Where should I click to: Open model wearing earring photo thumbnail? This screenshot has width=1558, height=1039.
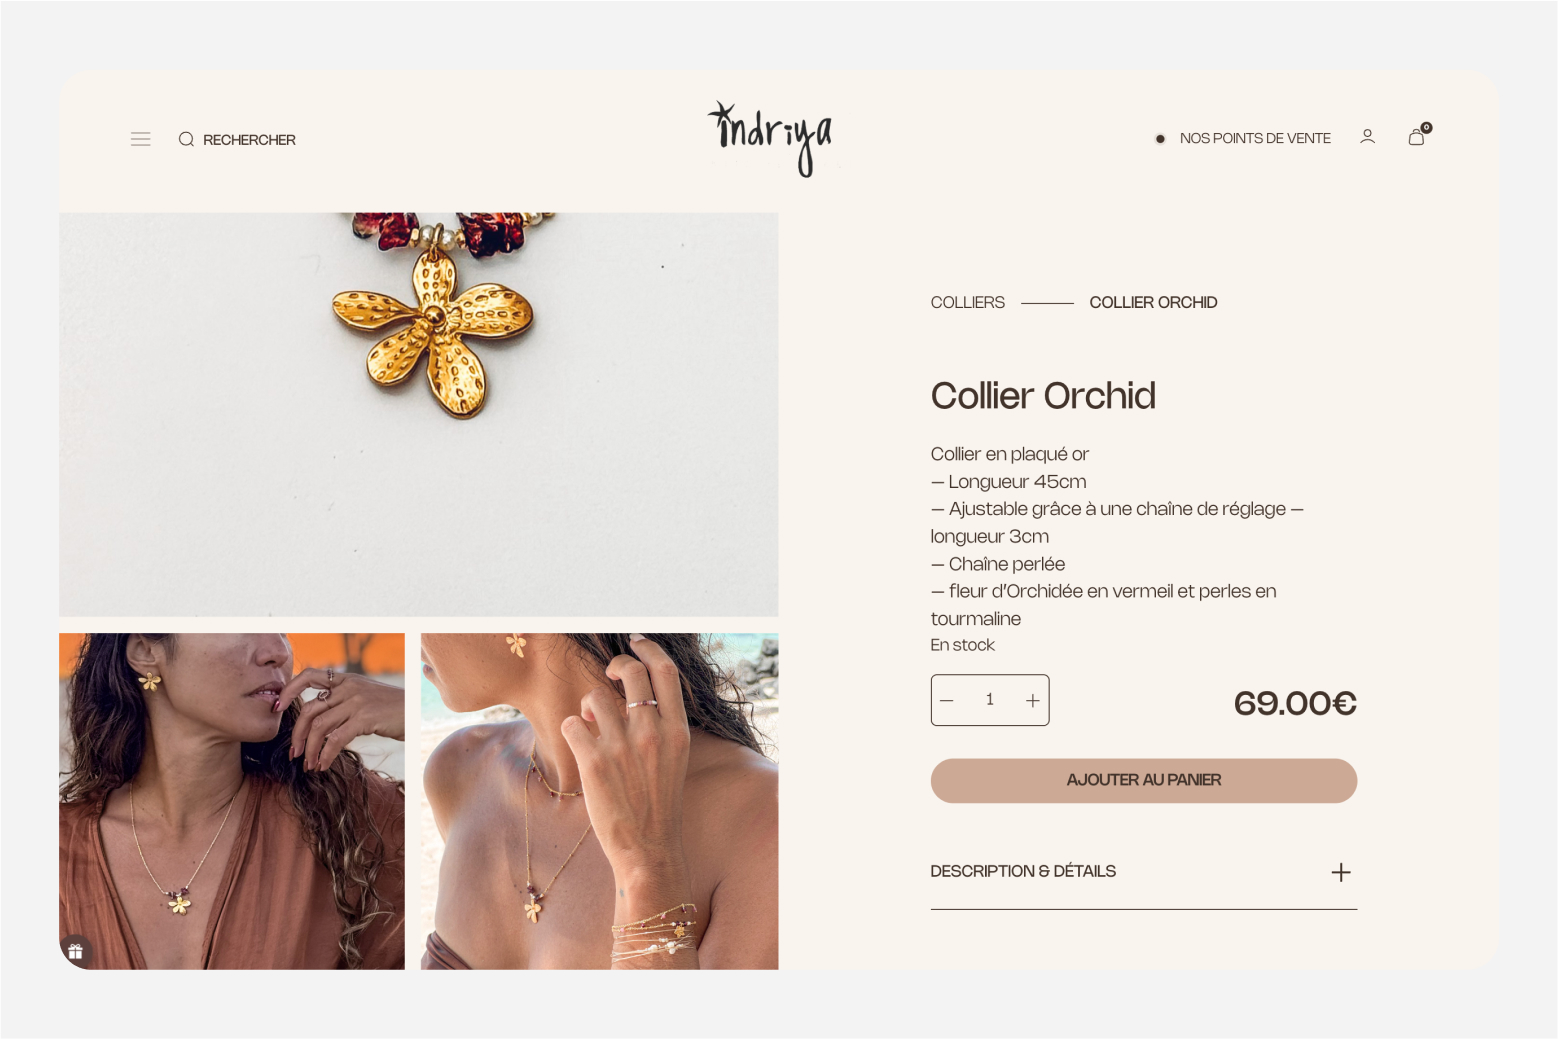232,801
